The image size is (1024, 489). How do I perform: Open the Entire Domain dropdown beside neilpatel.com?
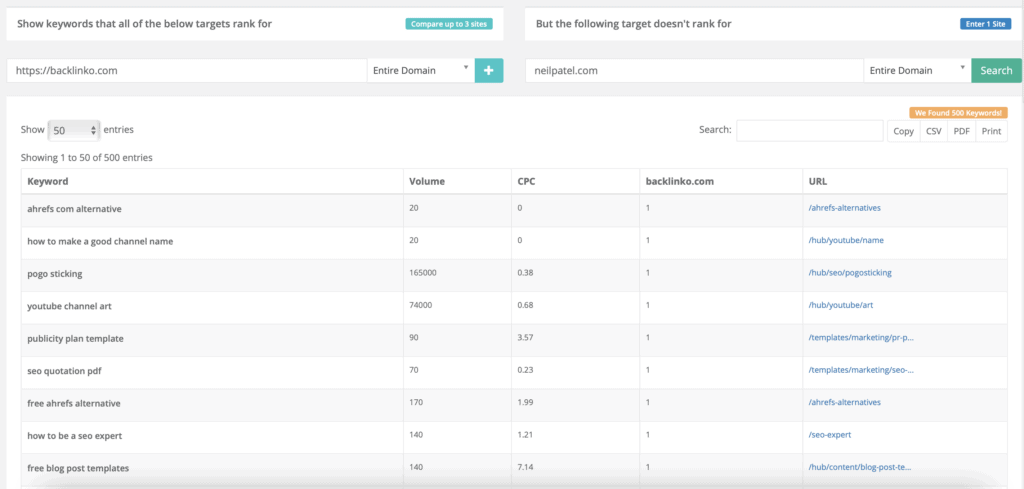pyautogui.click(x=917, y=71)
